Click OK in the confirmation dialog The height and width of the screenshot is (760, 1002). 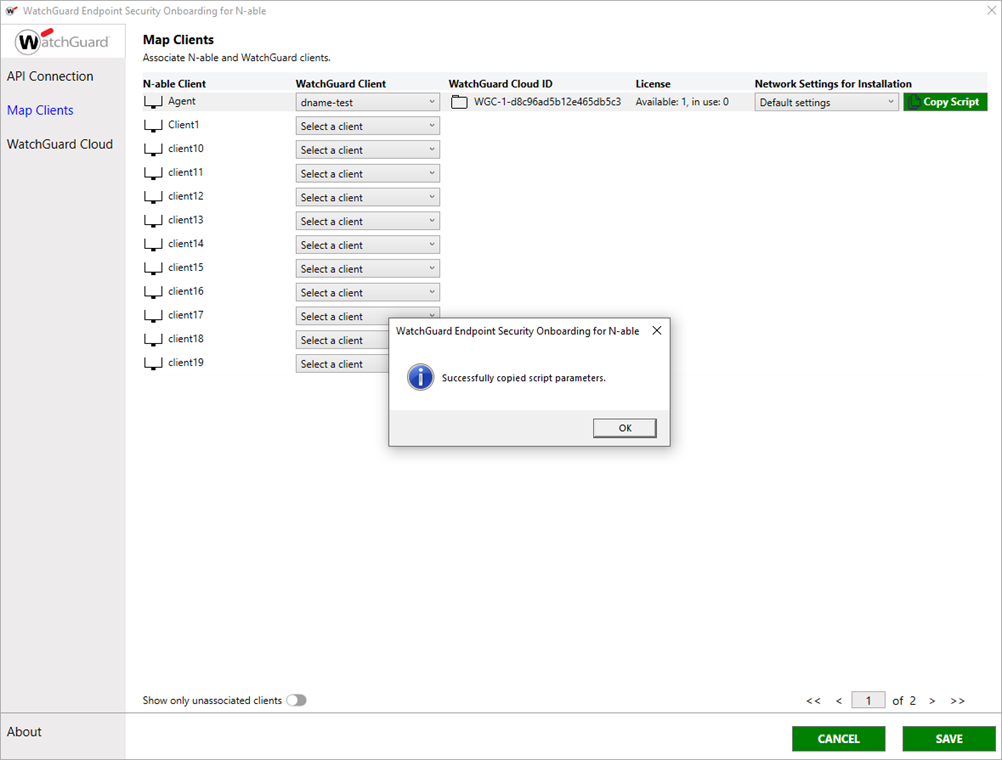(624, 427)
